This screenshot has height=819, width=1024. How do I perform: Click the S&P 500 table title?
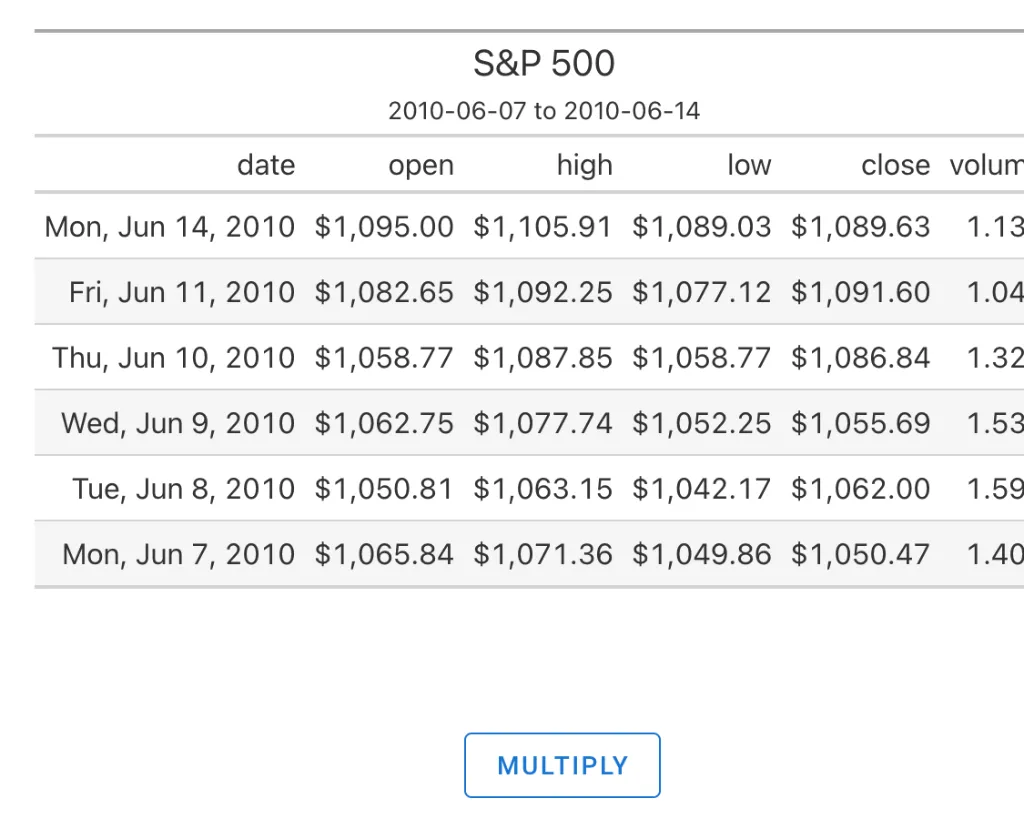click(x=544, y=64)
